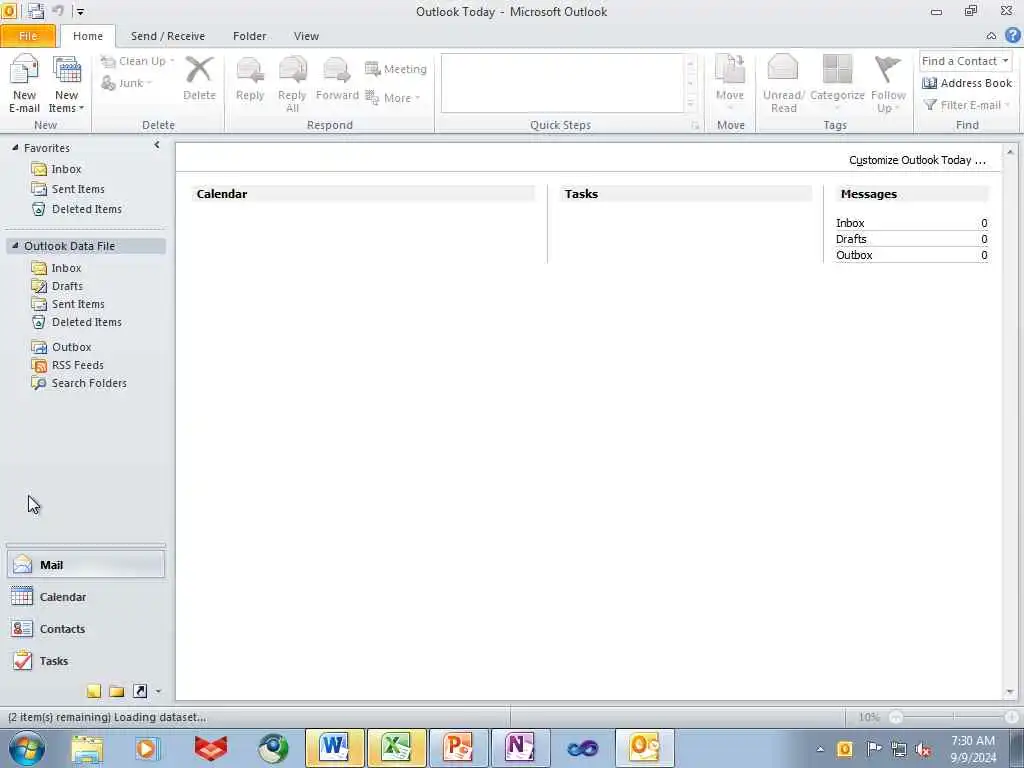Switch to the Tasks module
Viewport: 1024px width, 768px height.
tap(86, 660)
